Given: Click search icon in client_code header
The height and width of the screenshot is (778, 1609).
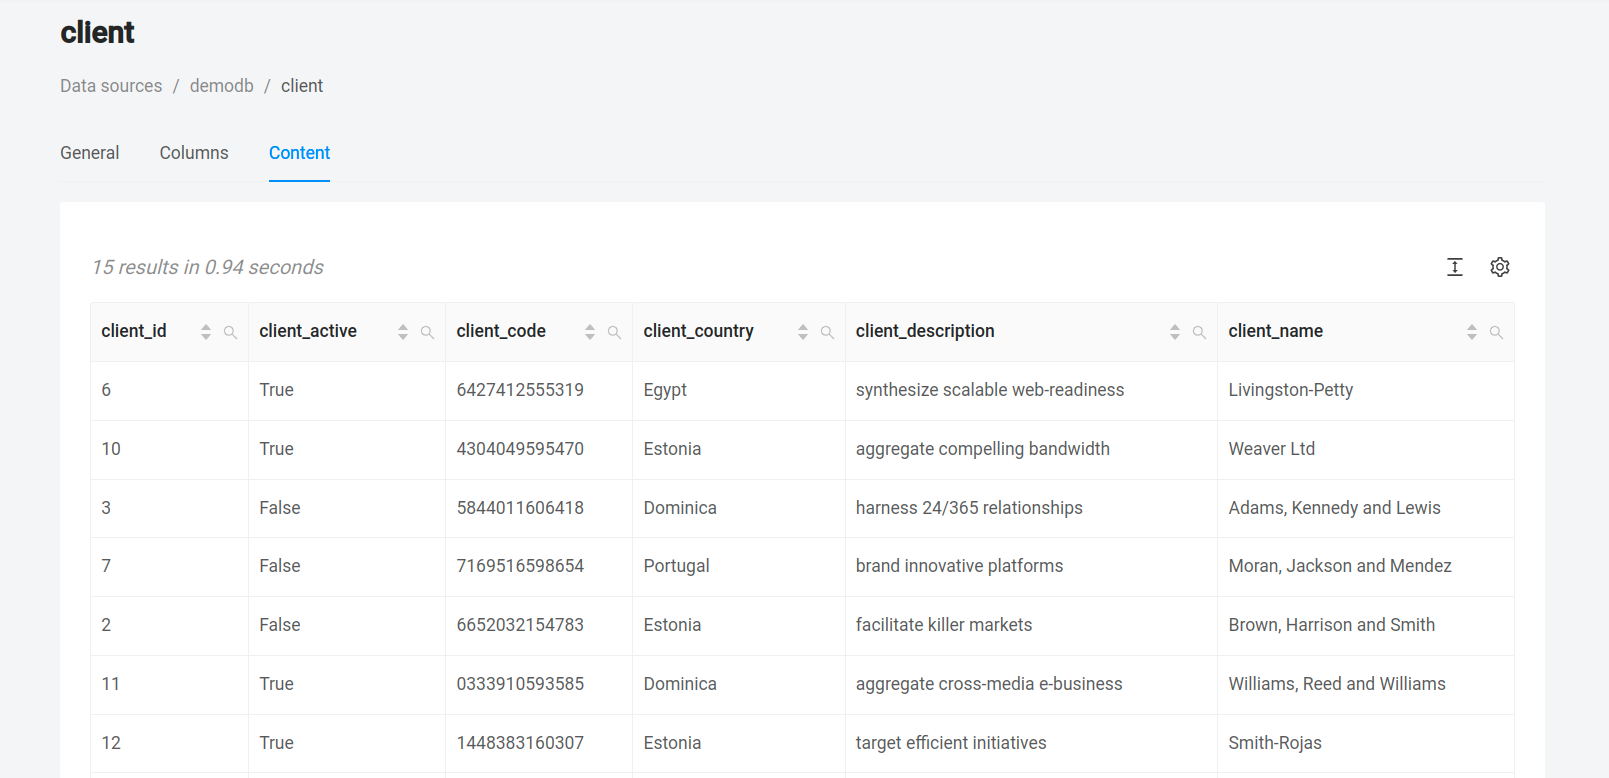Looking at the screenshot, I should pos(614,332).
